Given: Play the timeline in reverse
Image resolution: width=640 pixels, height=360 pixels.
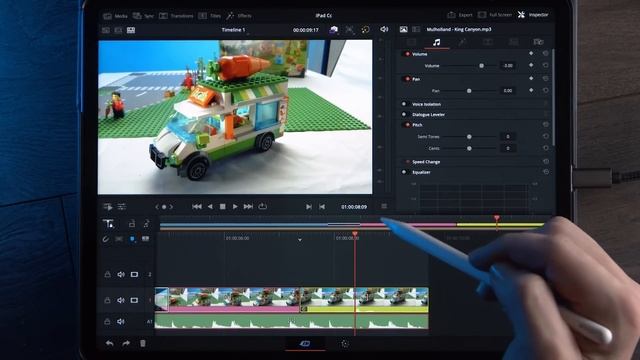Looking at the screenshot, I should [x=210, y=207].
